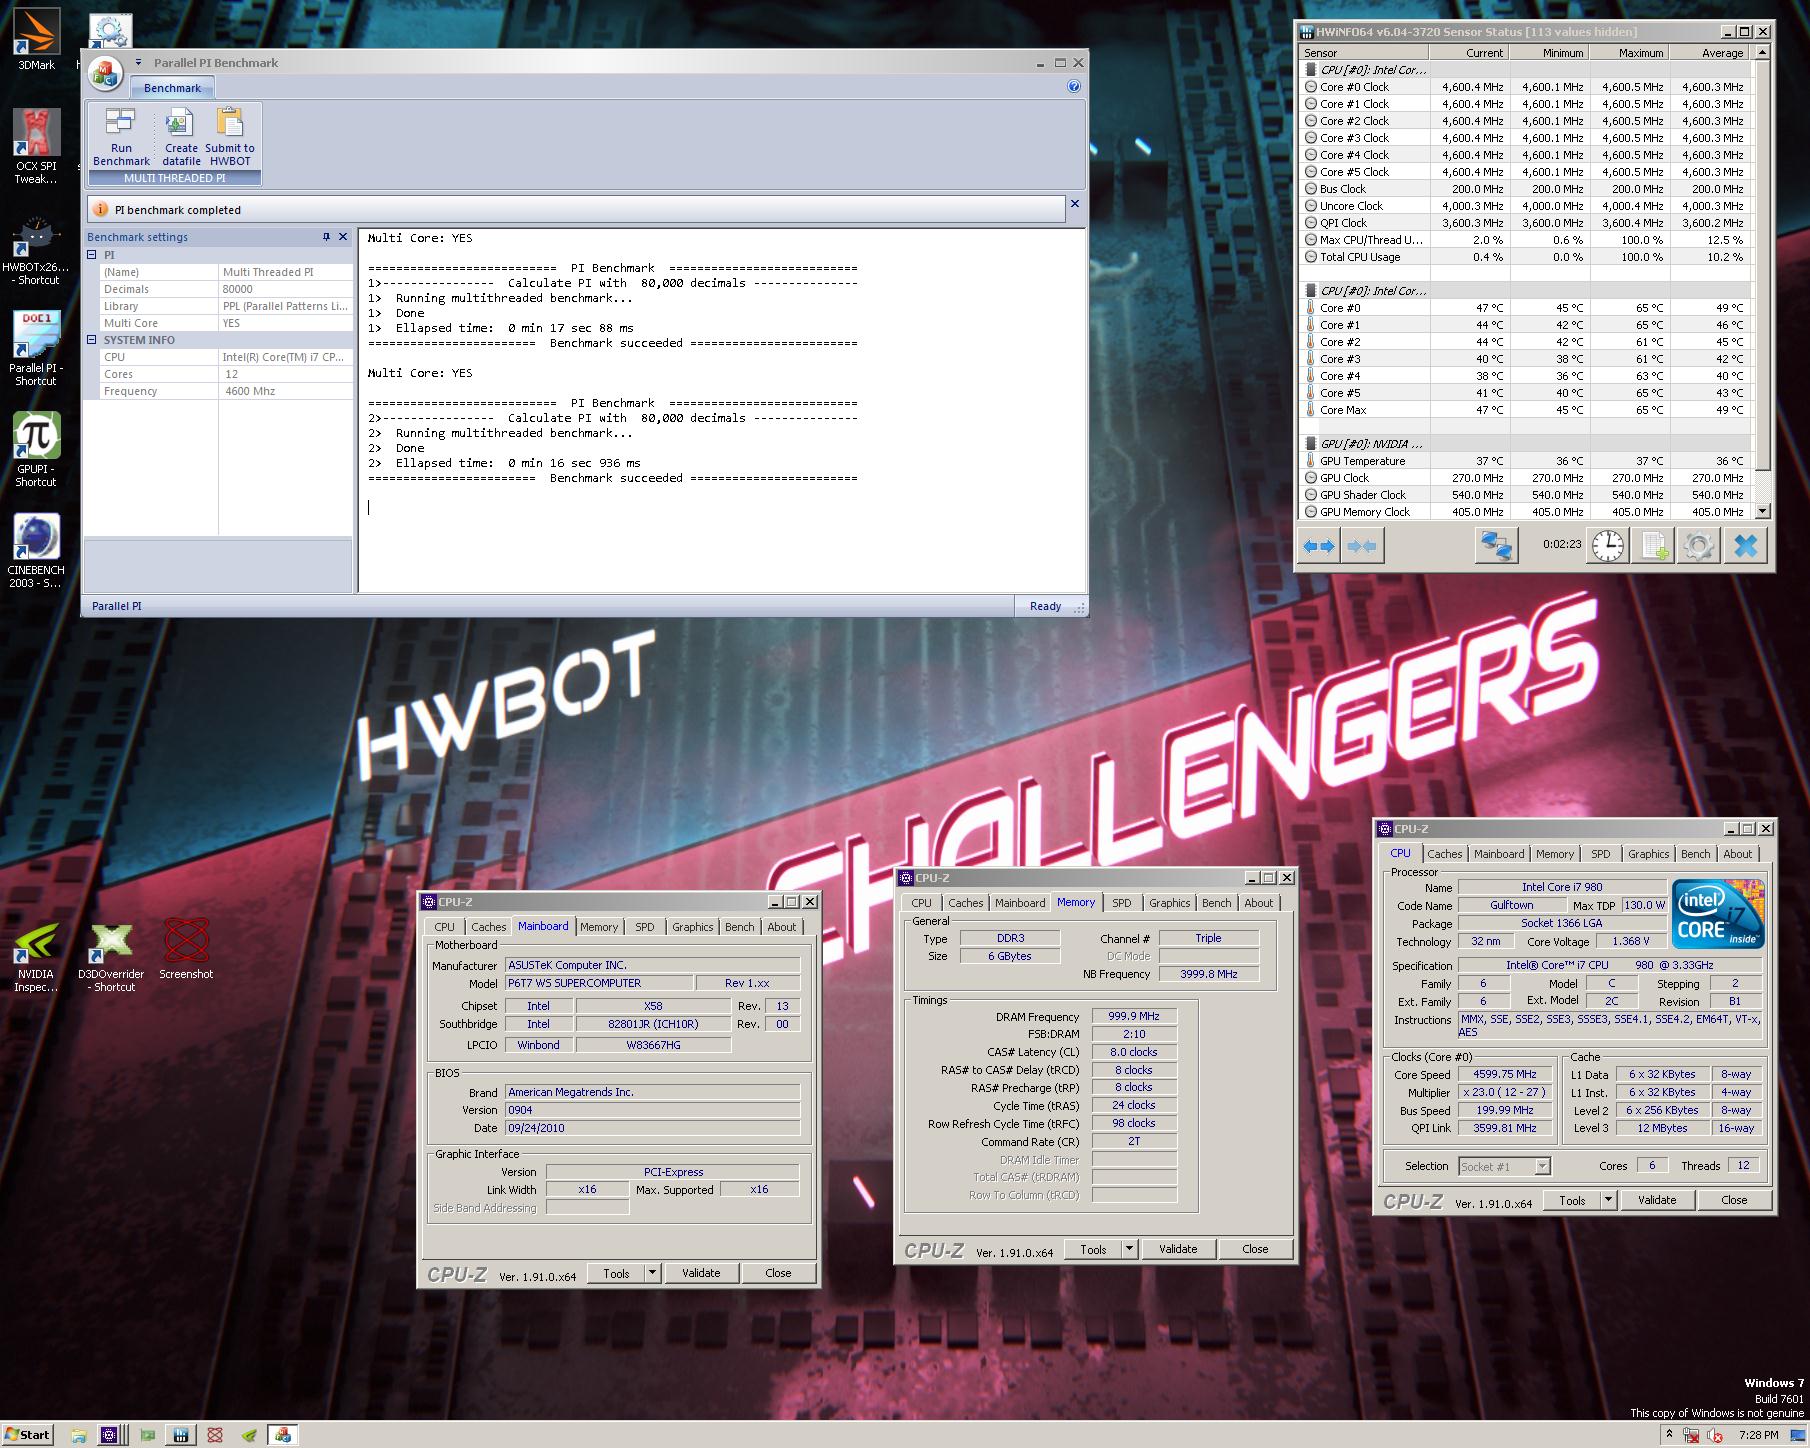Dismiss the PI benchmark completed notification

click(1075, 204)
